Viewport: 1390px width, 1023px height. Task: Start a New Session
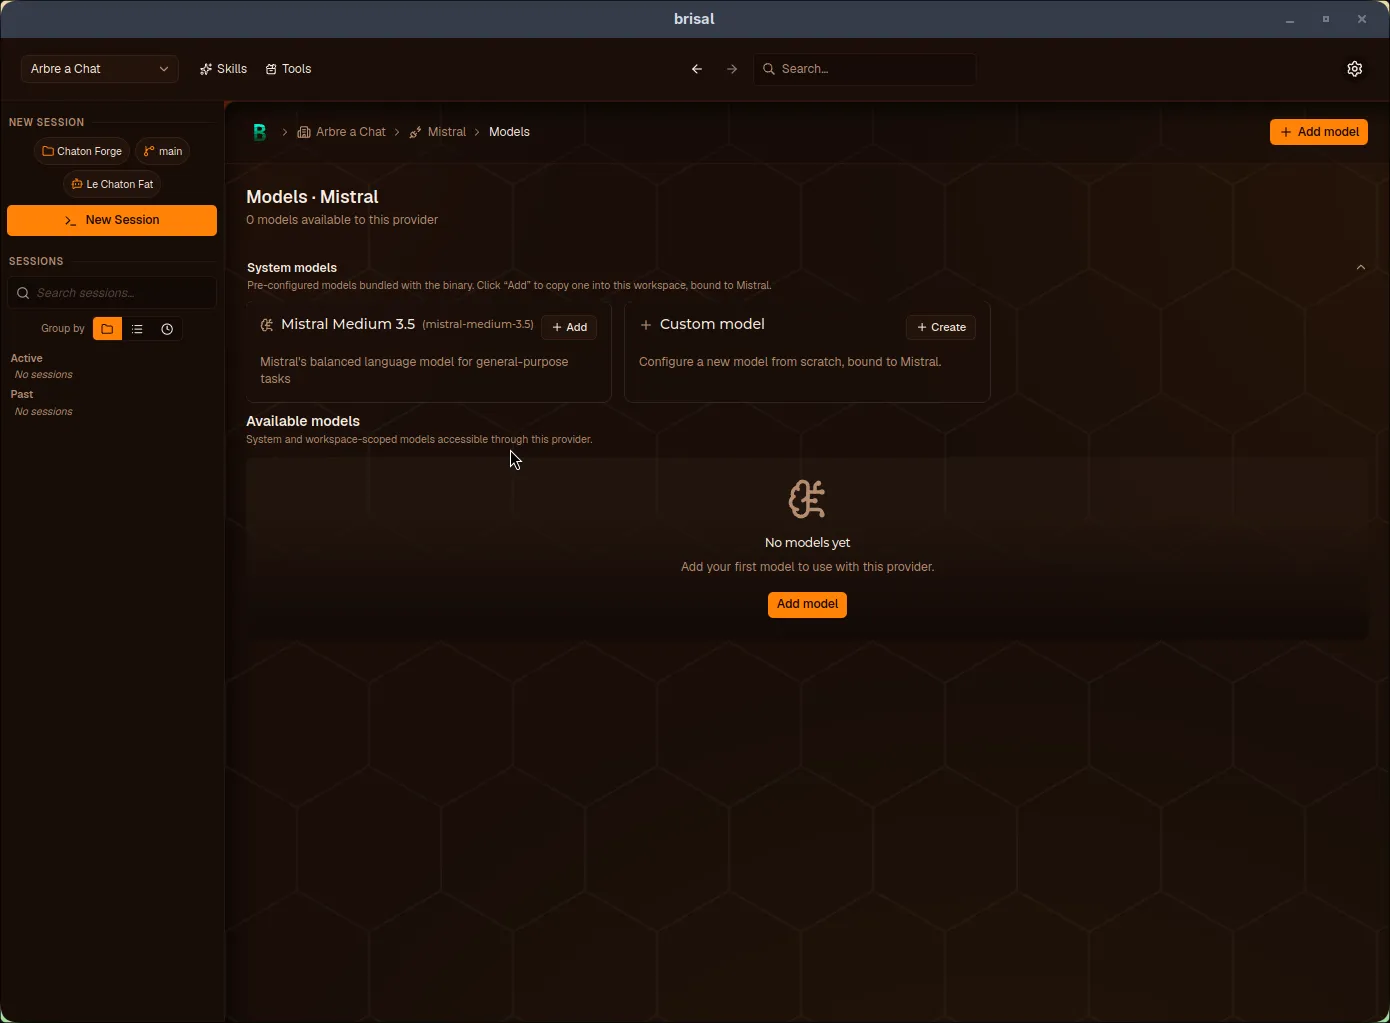click(x=112, y=220)
